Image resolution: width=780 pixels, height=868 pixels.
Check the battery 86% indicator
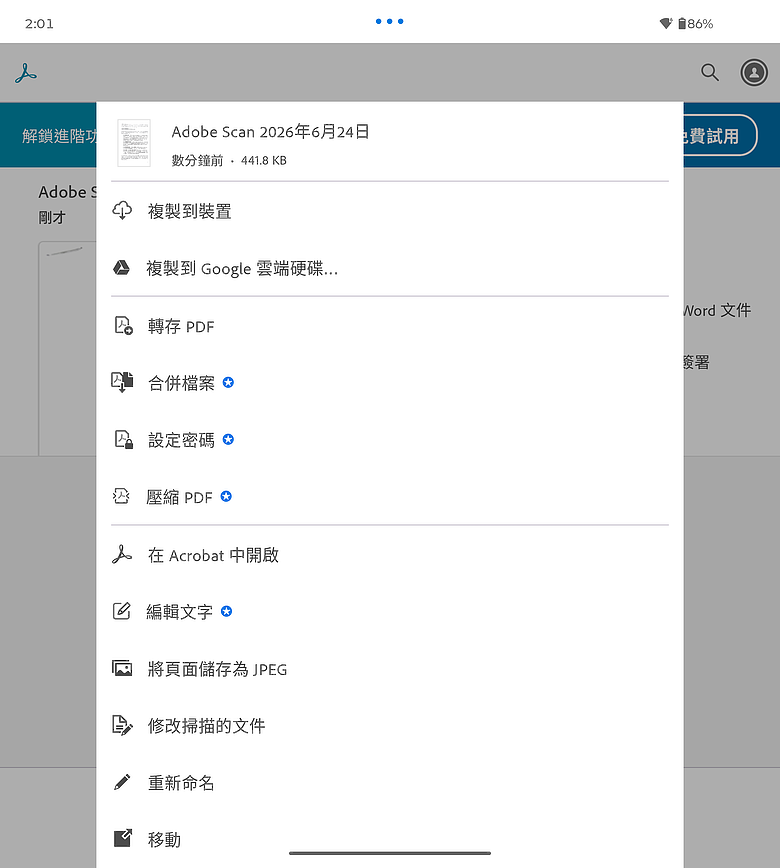click(696, 24)
